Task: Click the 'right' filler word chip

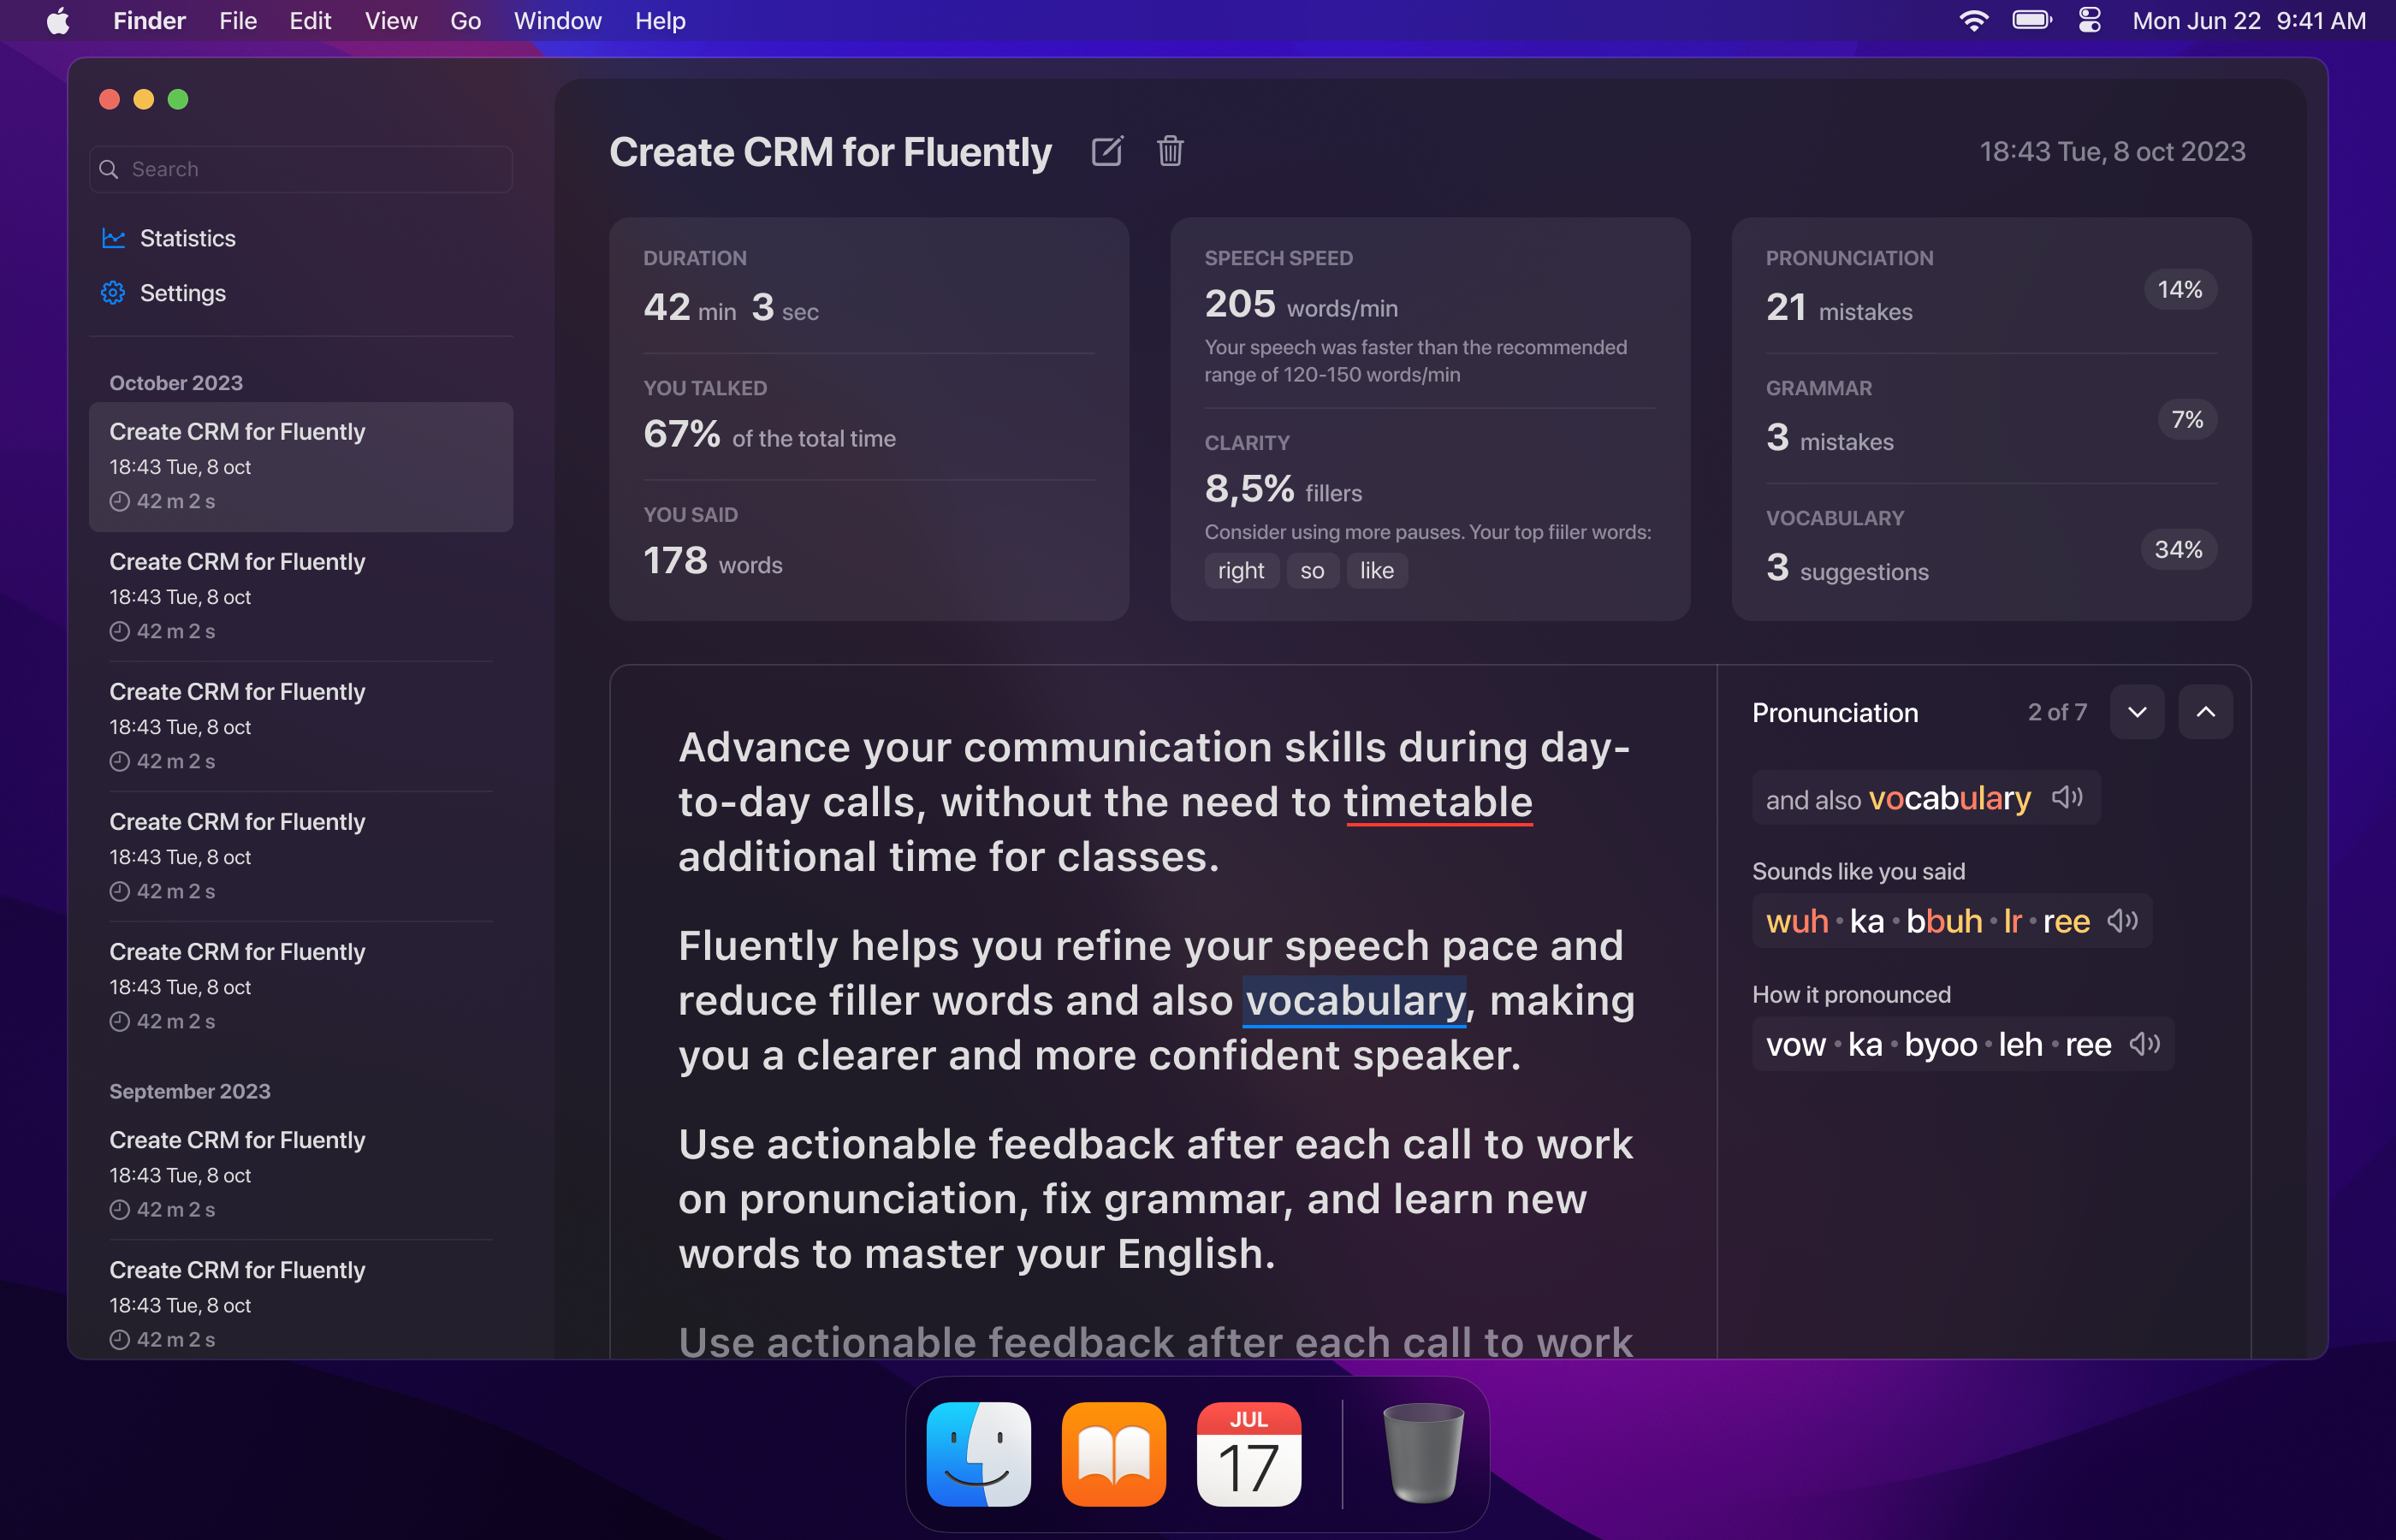Action: pyautogui.click(x=1241, y=571)
